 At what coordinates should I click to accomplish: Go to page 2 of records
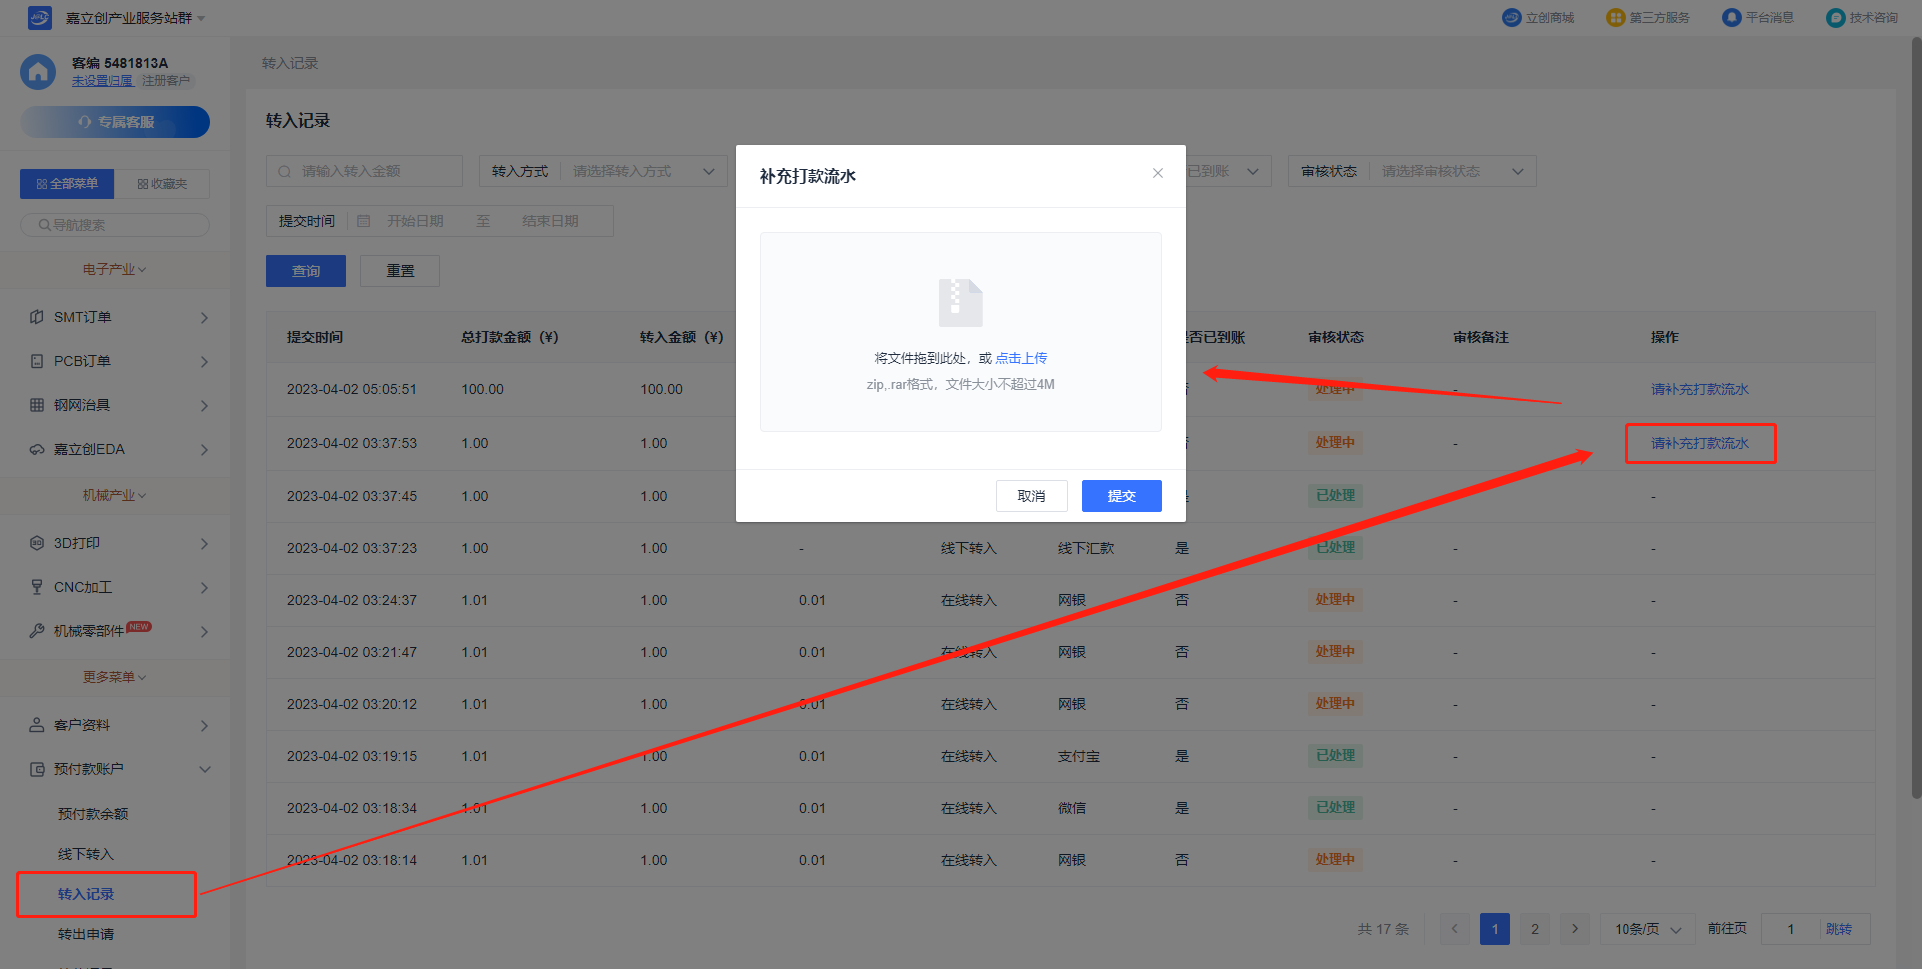[x=1535, y=929]
